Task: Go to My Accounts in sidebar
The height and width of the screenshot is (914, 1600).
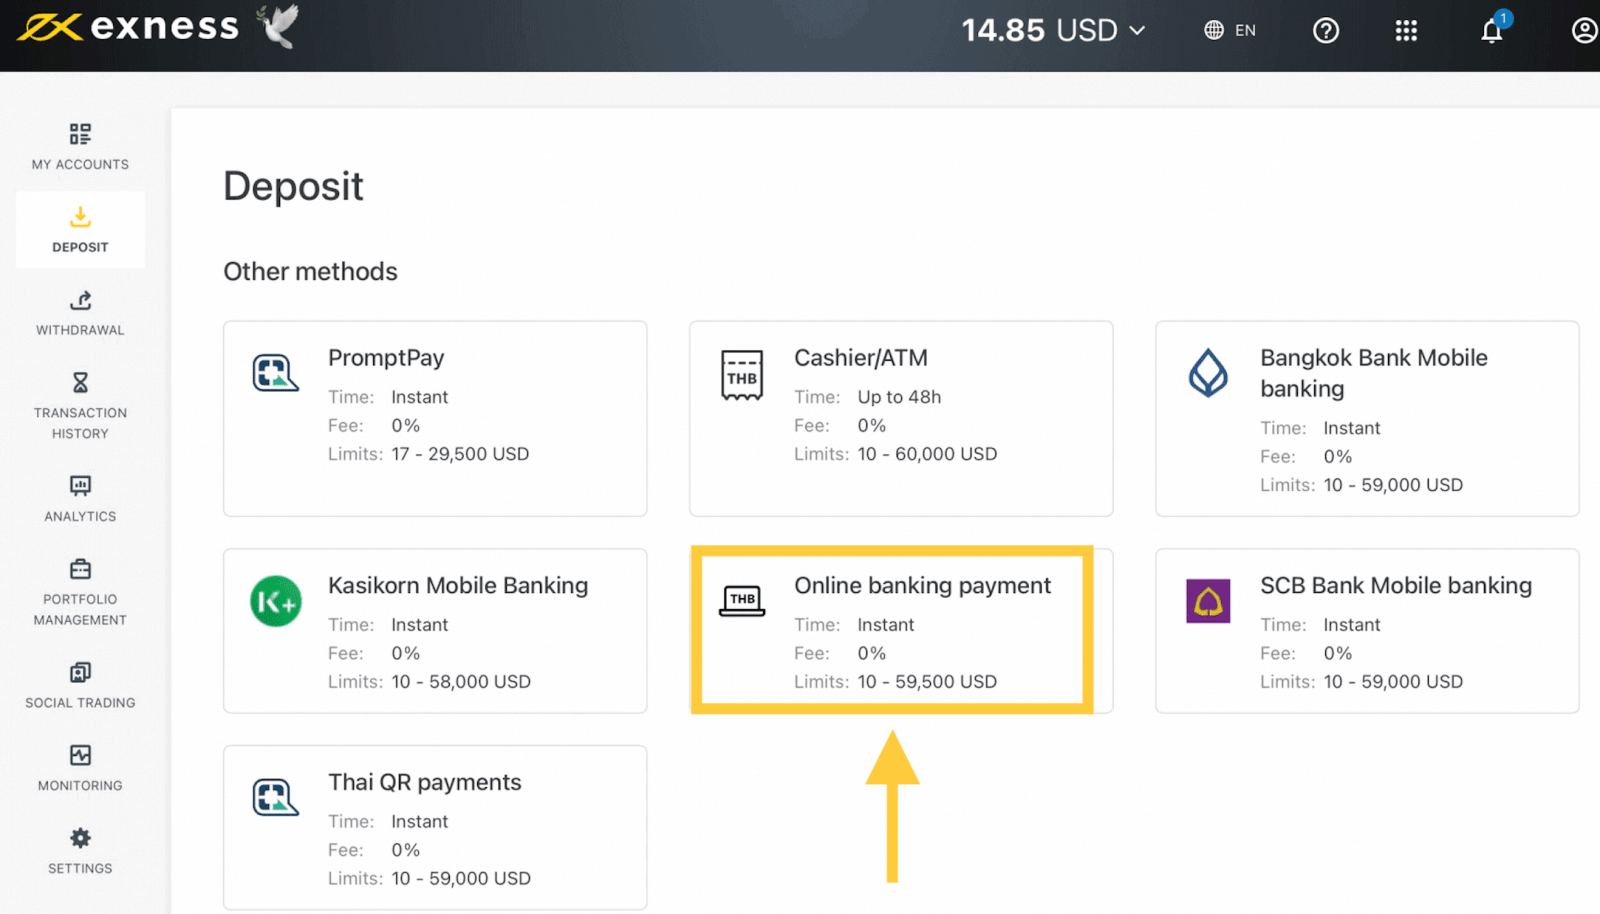Action: (x=80, y=147)
